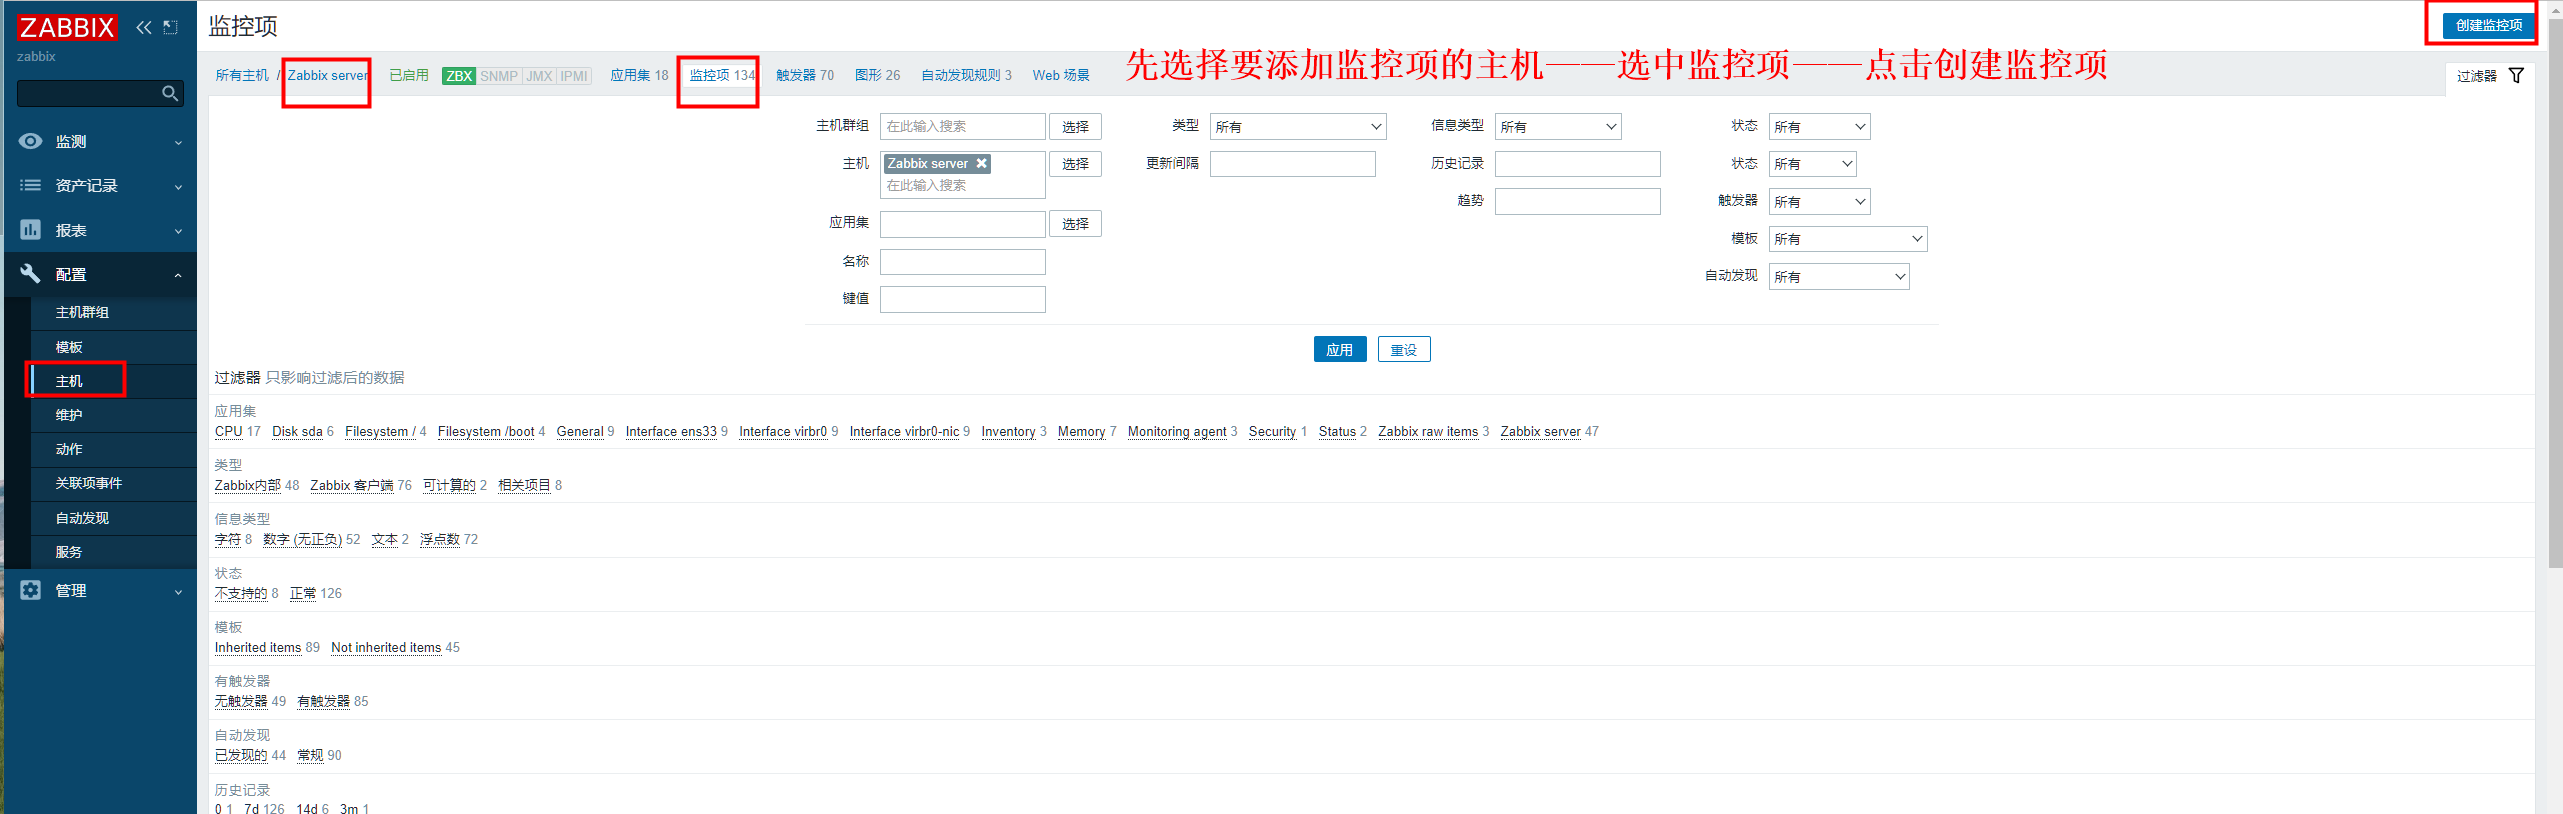Click the SNMP availability badge
The image size is (2563, 814).
click(499, 76)
